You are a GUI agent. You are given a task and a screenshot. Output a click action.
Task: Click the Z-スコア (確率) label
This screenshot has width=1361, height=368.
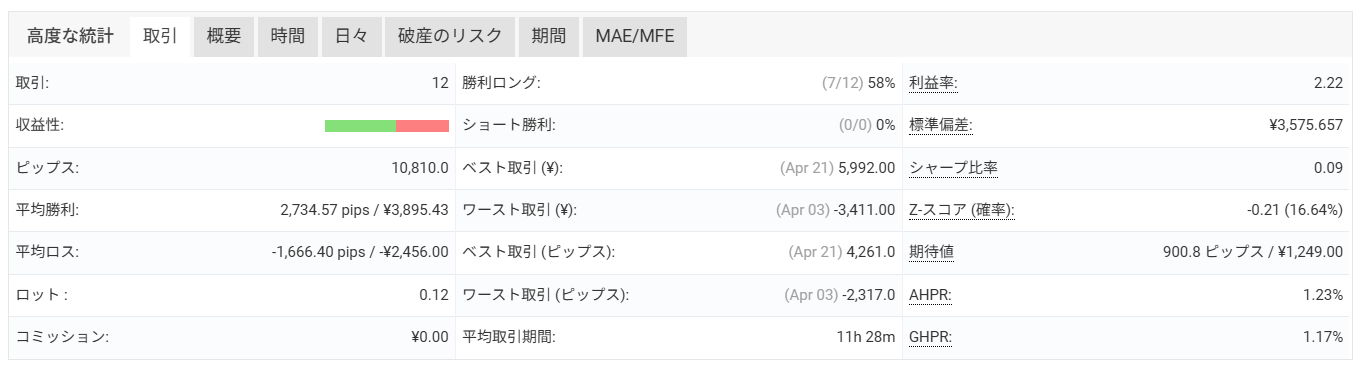(962, 210)
